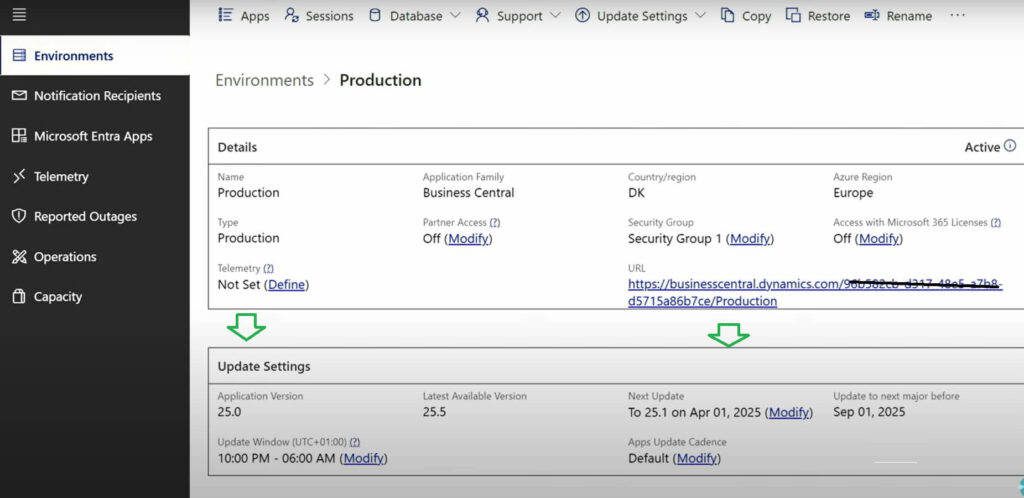The height and width of the screenshot is (498, 1024).
Task: Select the Microsoft Entra Apps icon
Action: point(20,136)
